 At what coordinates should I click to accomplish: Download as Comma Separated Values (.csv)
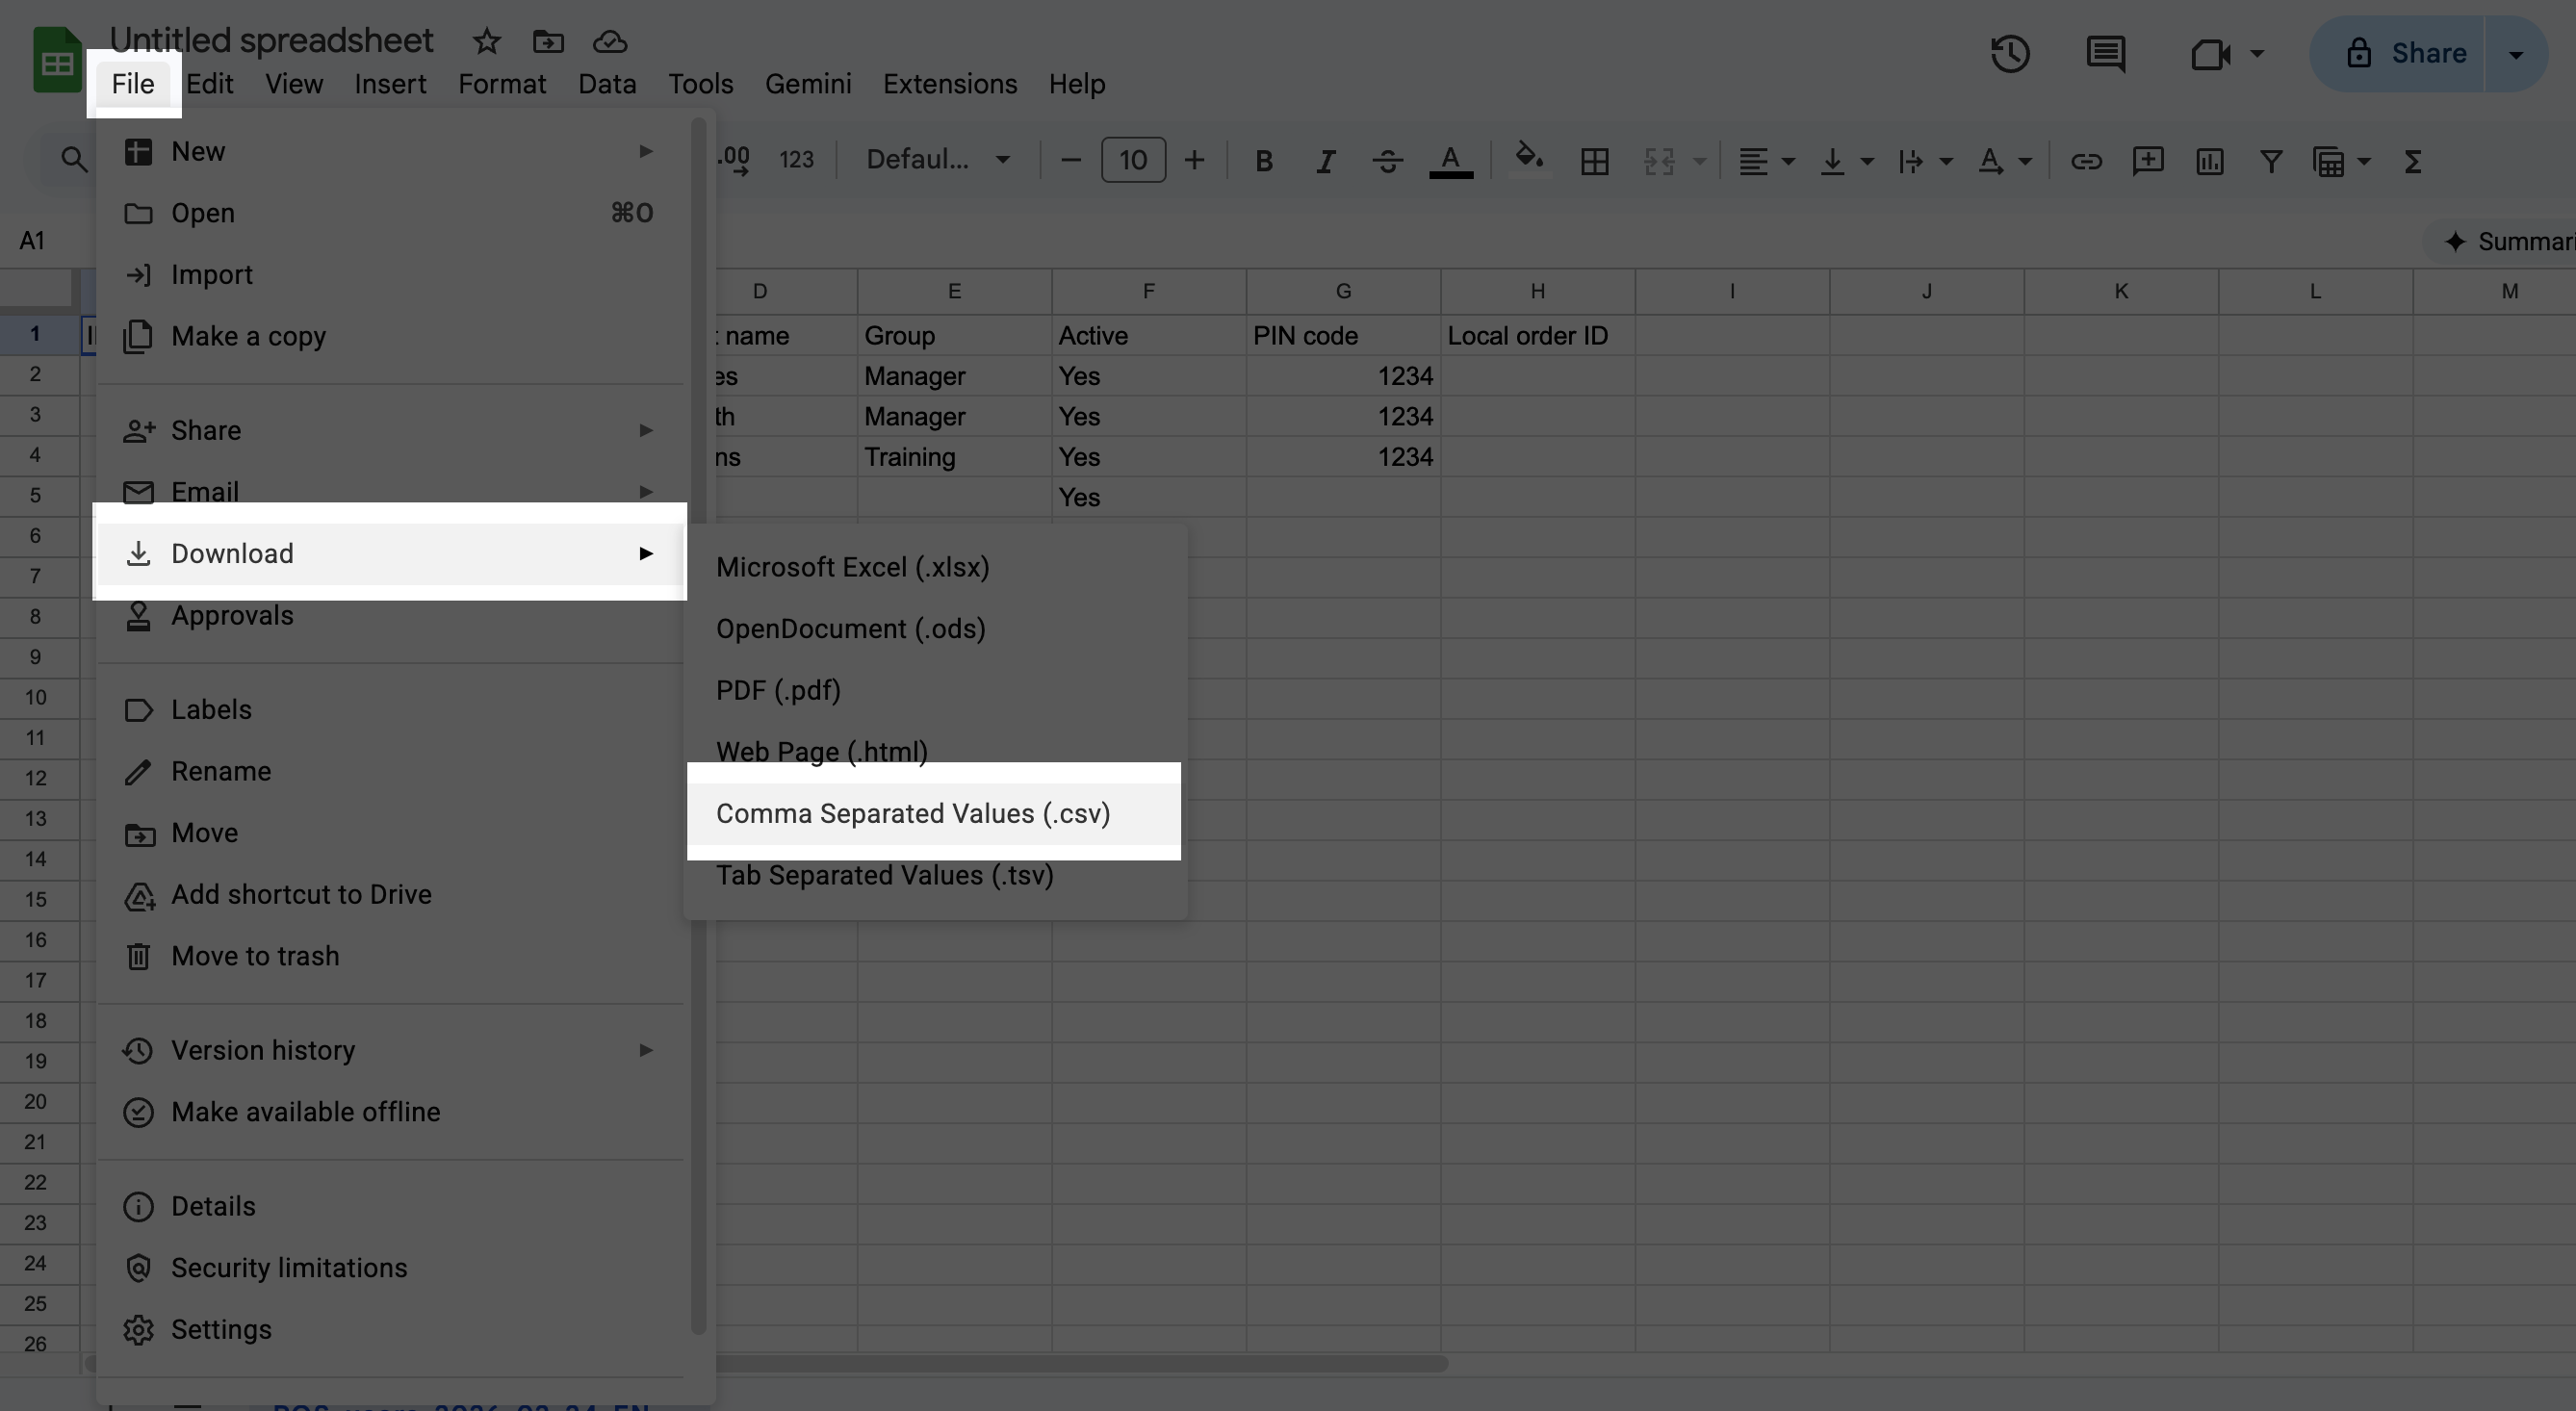pyautogui.click(x=936, y=814)
